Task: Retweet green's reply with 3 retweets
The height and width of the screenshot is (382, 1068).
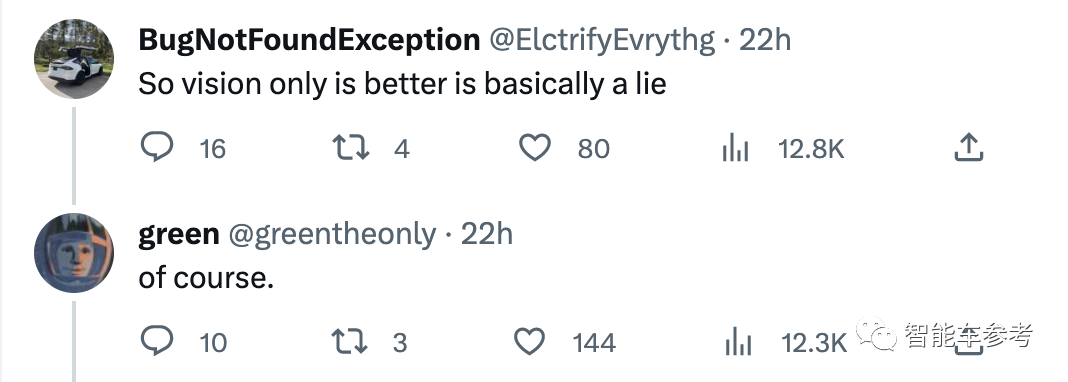Action: click(x=350, y=341)
